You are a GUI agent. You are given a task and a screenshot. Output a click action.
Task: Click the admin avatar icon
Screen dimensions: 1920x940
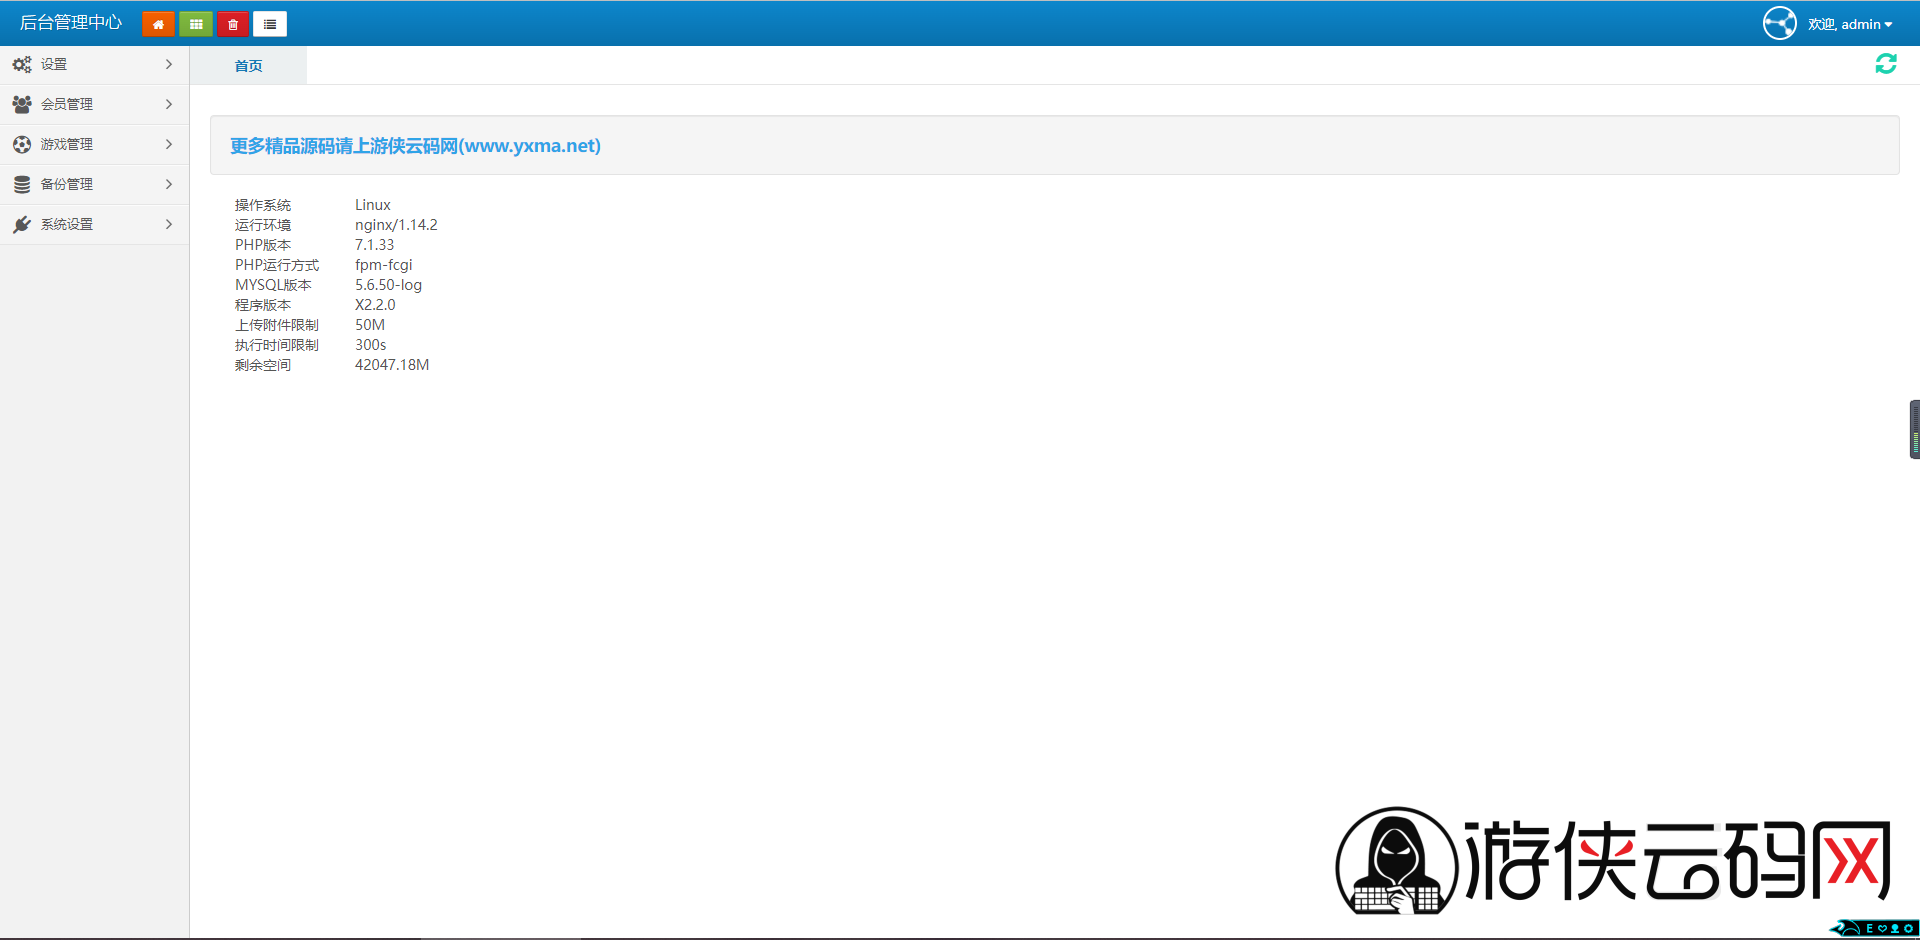pyautogui.click(x=1780, y=23)
